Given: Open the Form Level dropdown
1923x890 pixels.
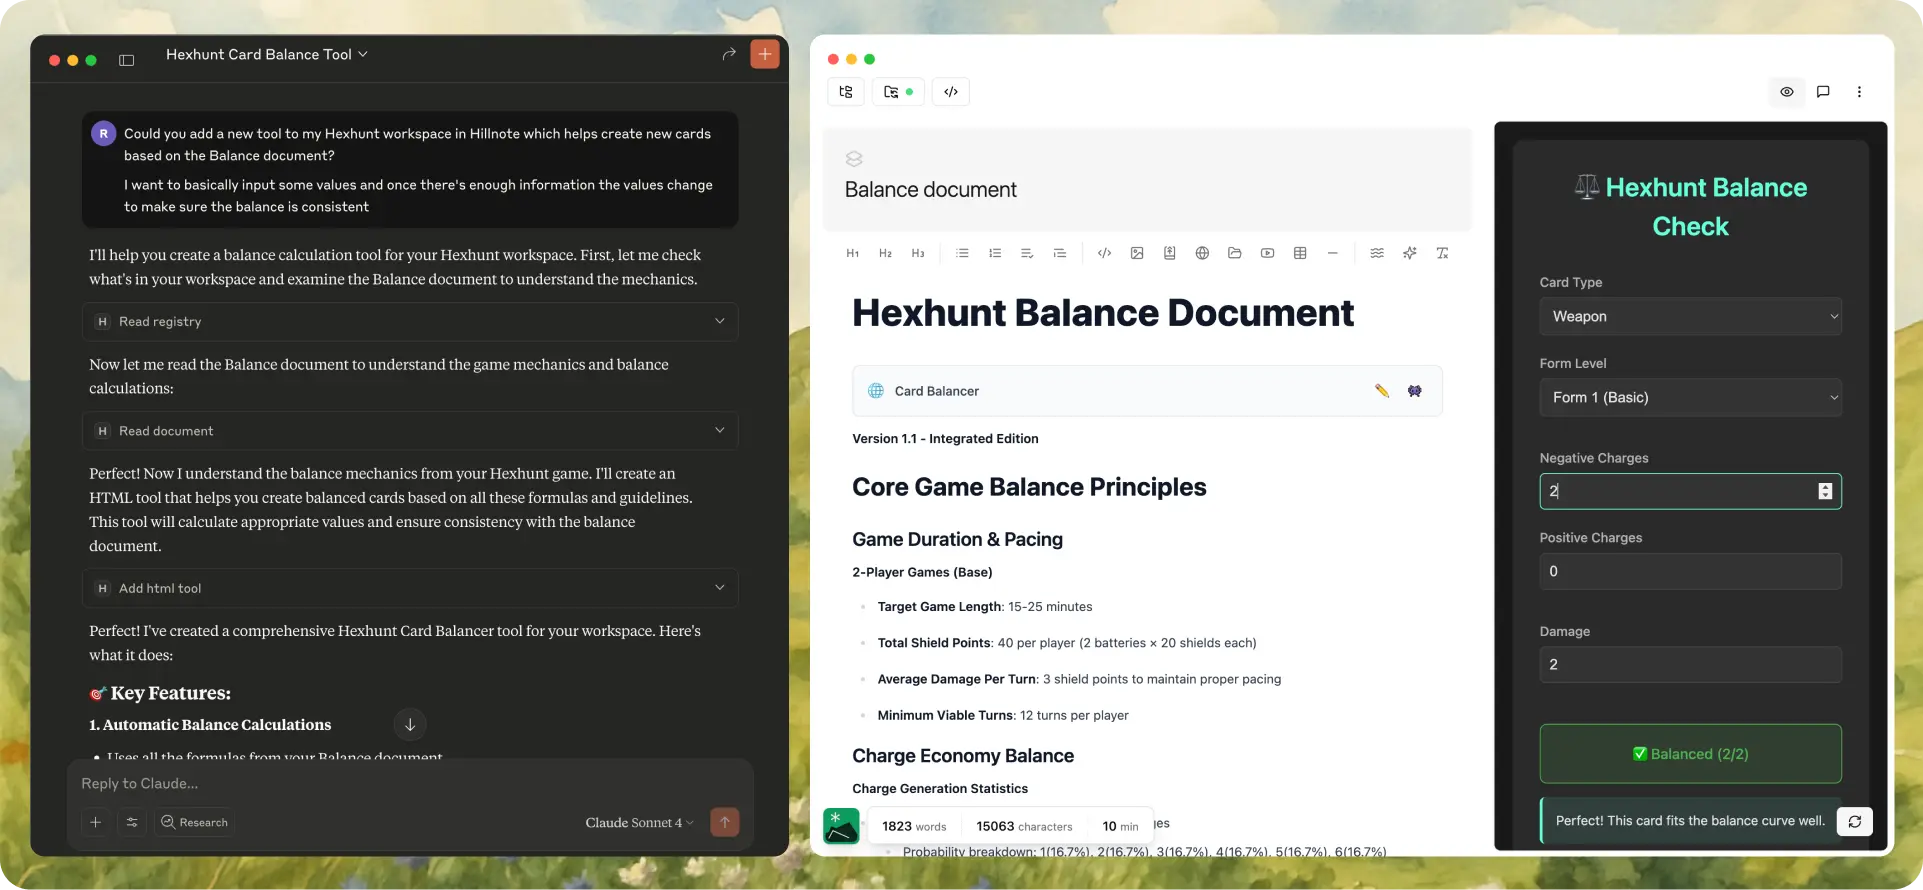Looking at the screenshot, I should [1690, 397].
